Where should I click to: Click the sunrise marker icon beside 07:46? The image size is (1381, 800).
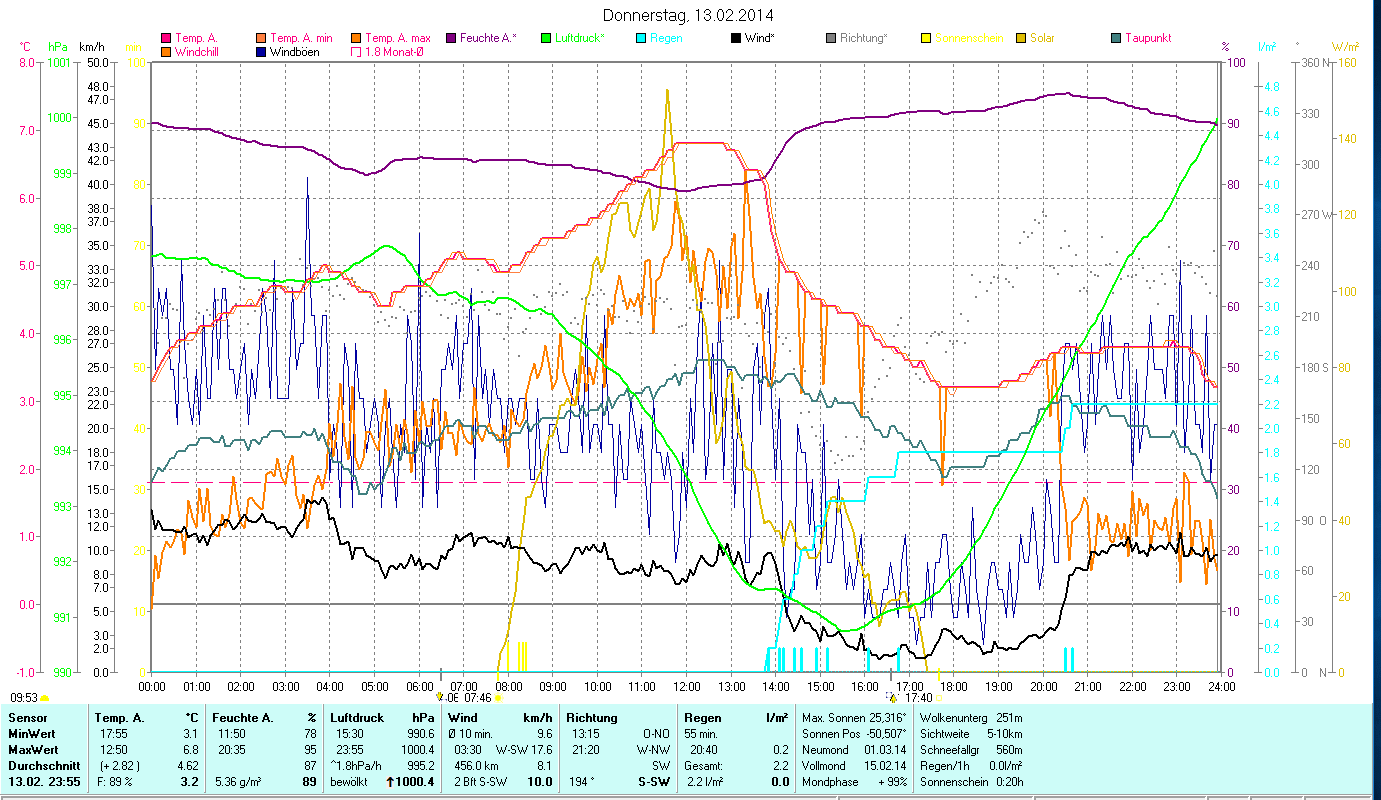(499, 698)
